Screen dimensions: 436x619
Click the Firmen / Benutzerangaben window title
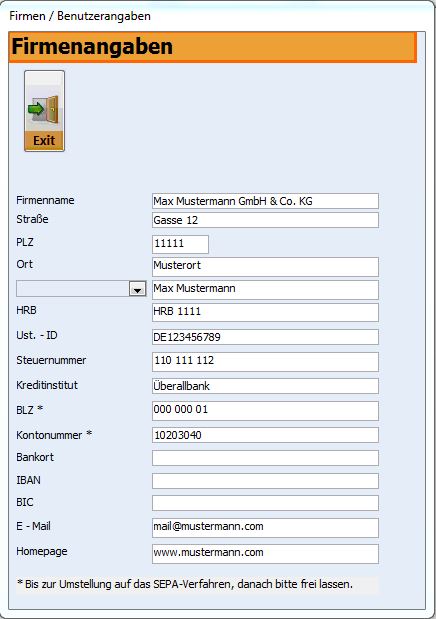coord(80,16)
